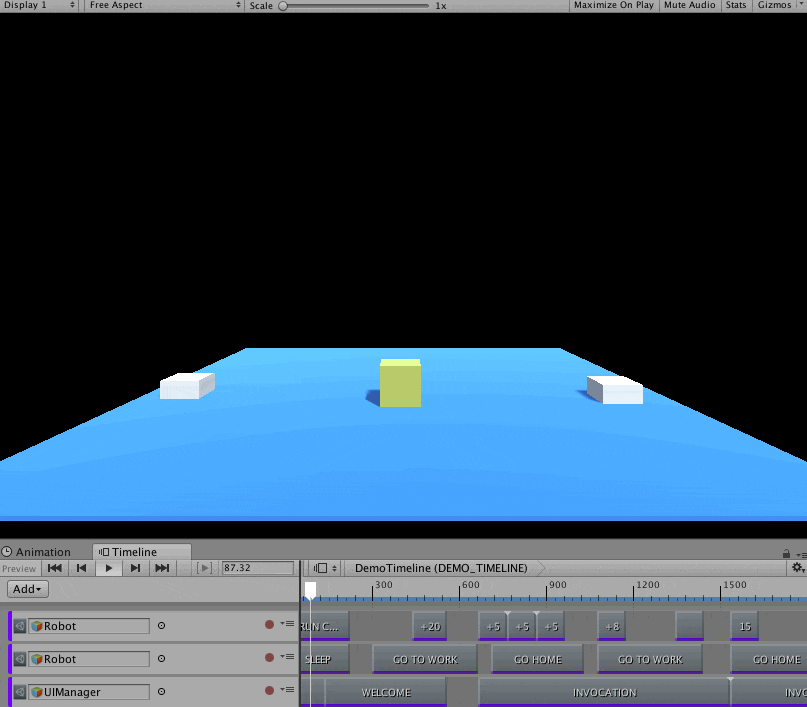Toggle the Preview mode button
This screenshot has width=807, height=707.
19,568
